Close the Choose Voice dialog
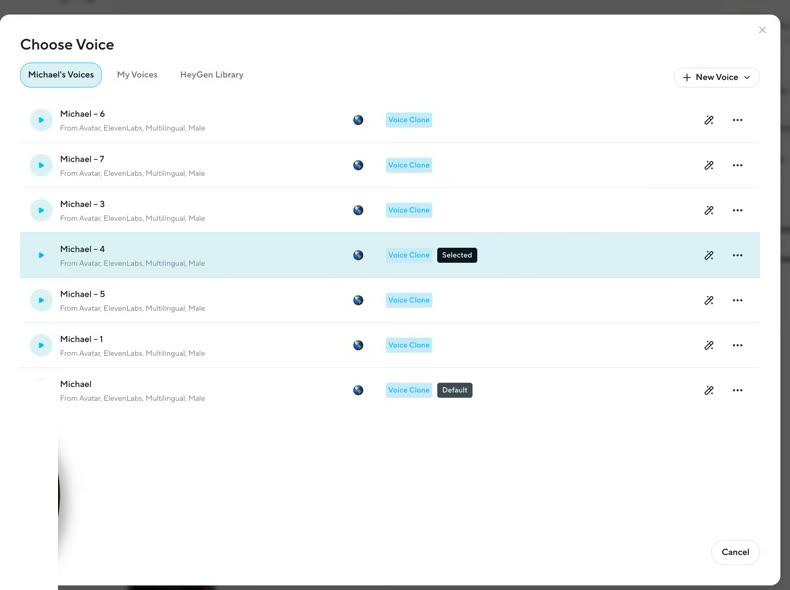Screen dimensions: 790x590 tap(762, 30)
